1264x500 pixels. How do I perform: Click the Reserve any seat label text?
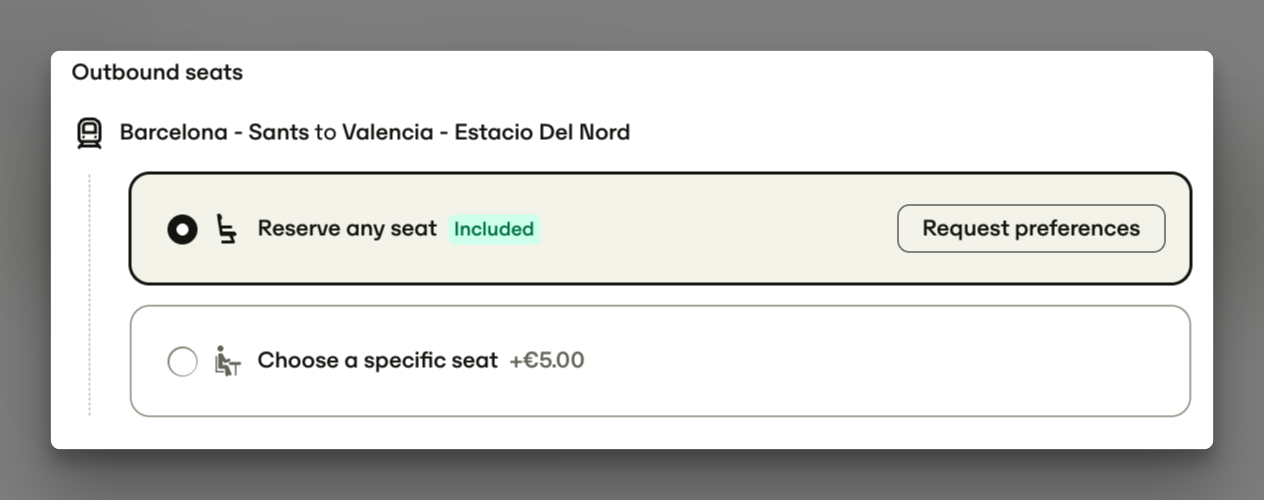tap(347, 228)
